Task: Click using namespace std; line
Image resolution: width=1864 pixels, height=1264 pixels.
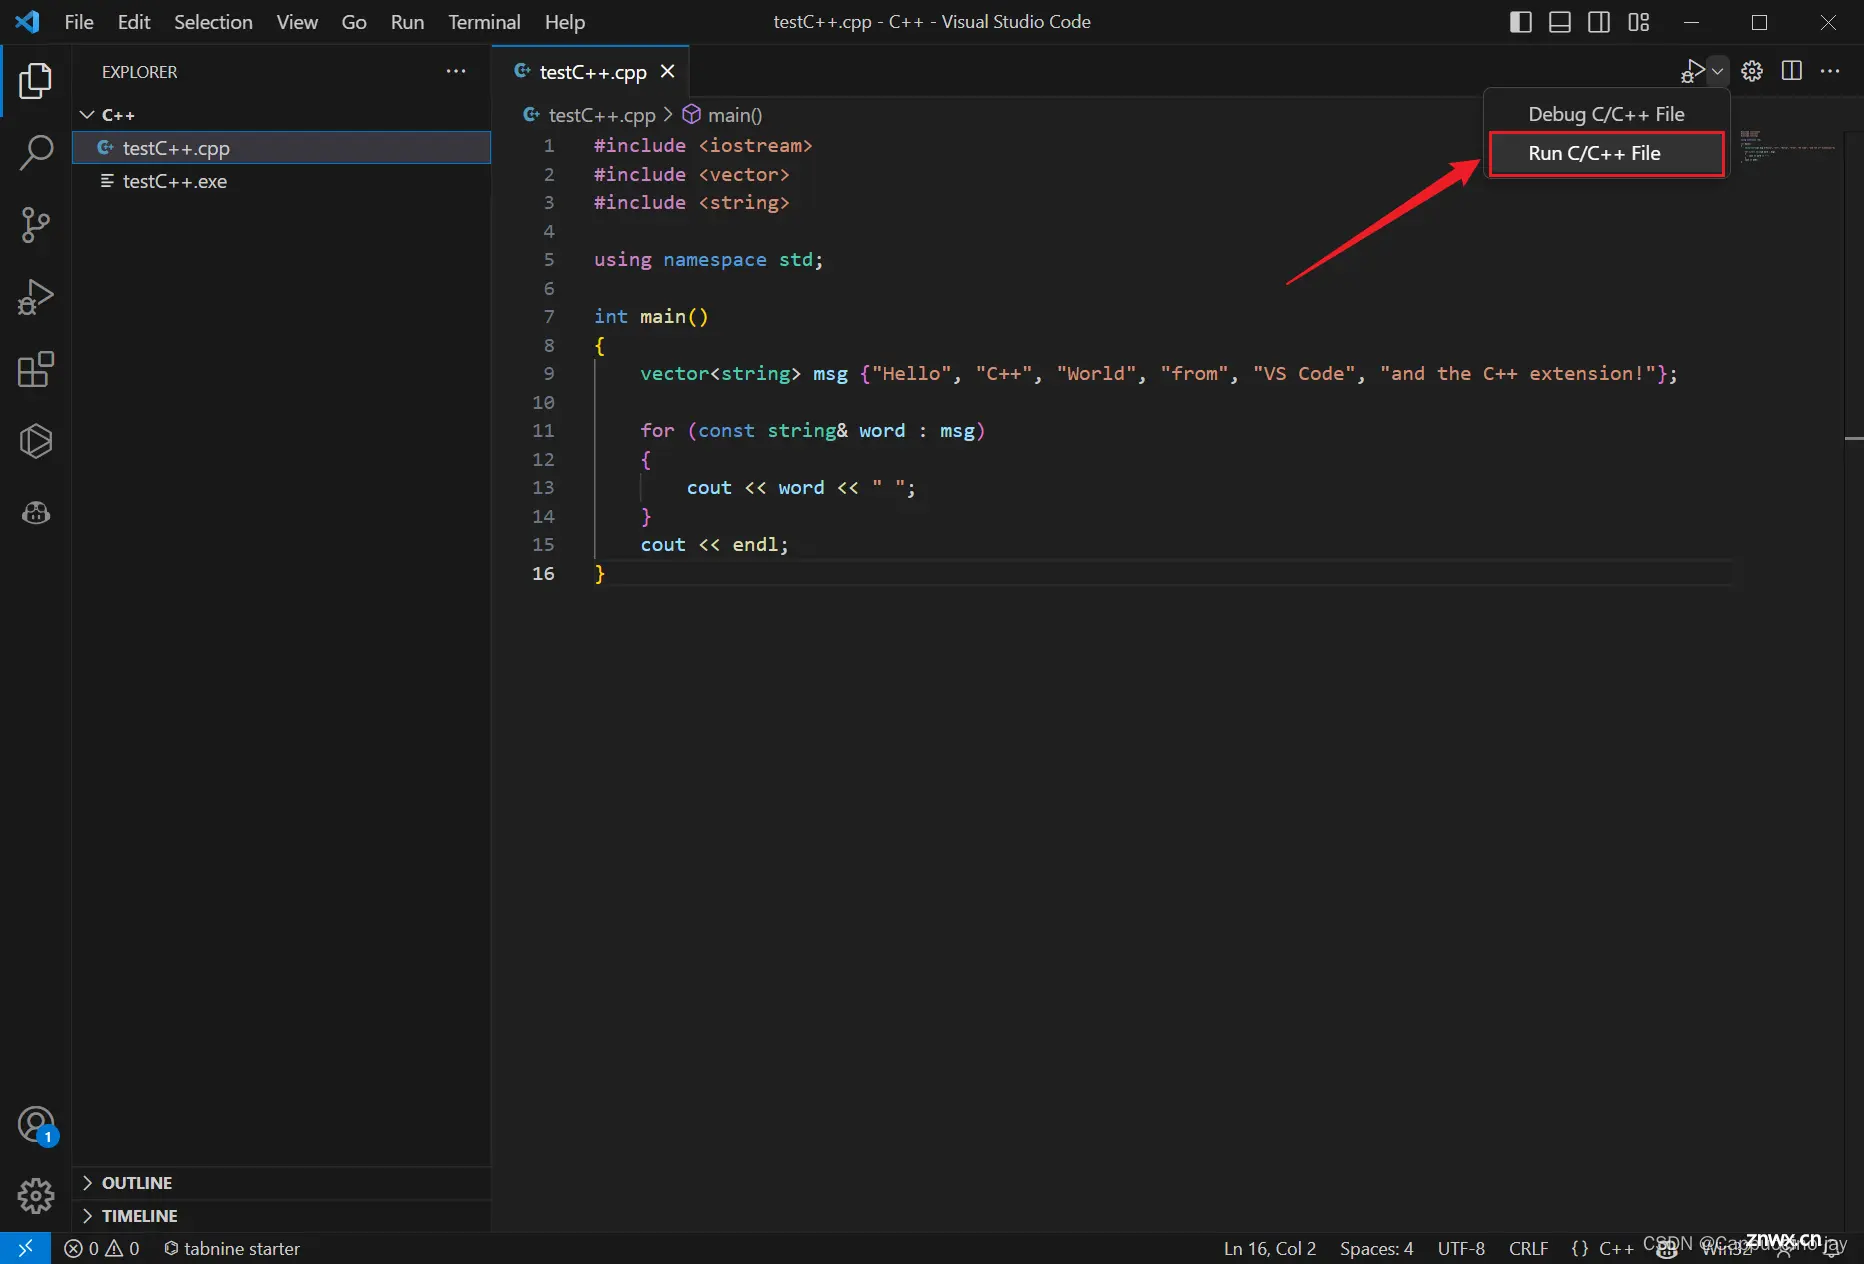Action: pos(708,259)
